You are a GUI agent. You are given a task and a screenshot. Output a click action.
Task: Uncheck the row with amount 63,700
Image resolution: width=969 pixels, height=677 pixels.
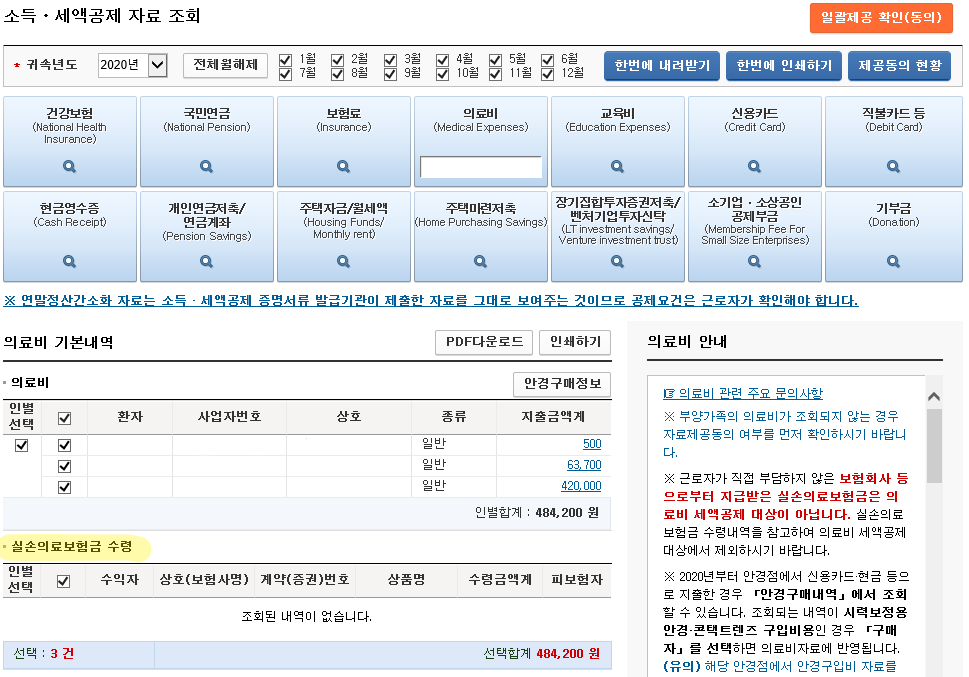tap(64, 466)
